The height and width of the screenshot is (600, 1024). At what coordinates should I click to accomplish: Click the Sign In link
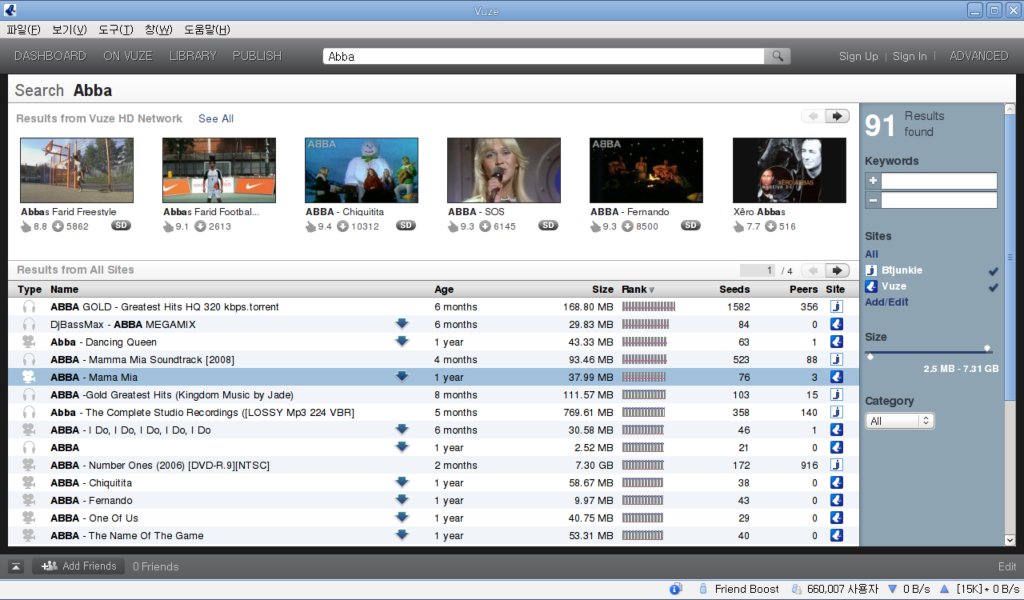pos(909,56)
